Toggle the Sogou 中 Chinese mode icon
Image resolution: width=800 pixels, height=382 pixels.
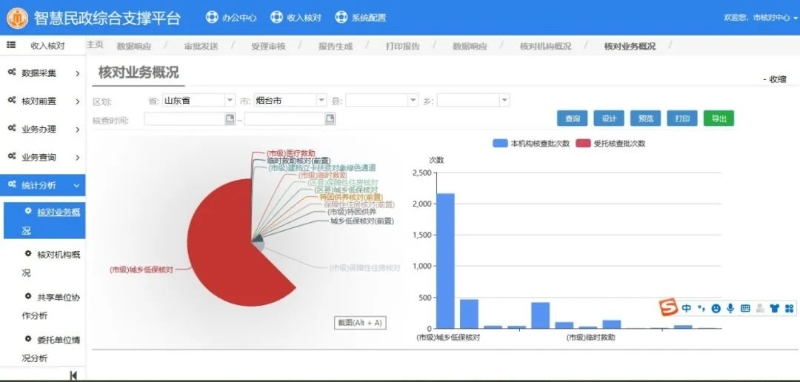tap(686, 308)
